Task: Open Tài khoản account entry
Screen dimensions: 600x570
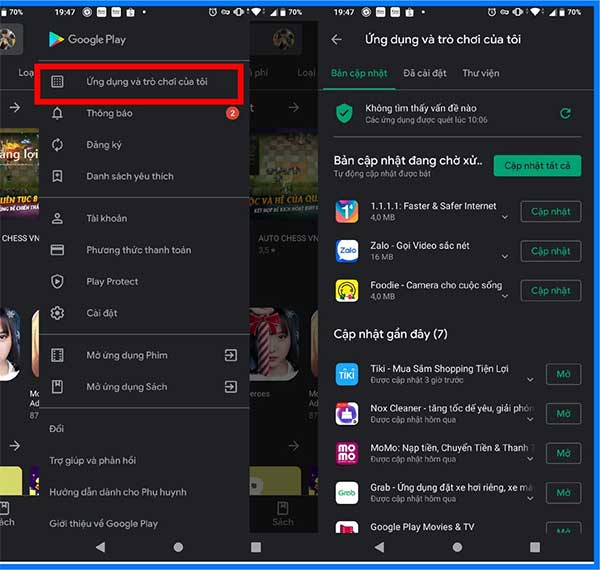Action: 144,218
